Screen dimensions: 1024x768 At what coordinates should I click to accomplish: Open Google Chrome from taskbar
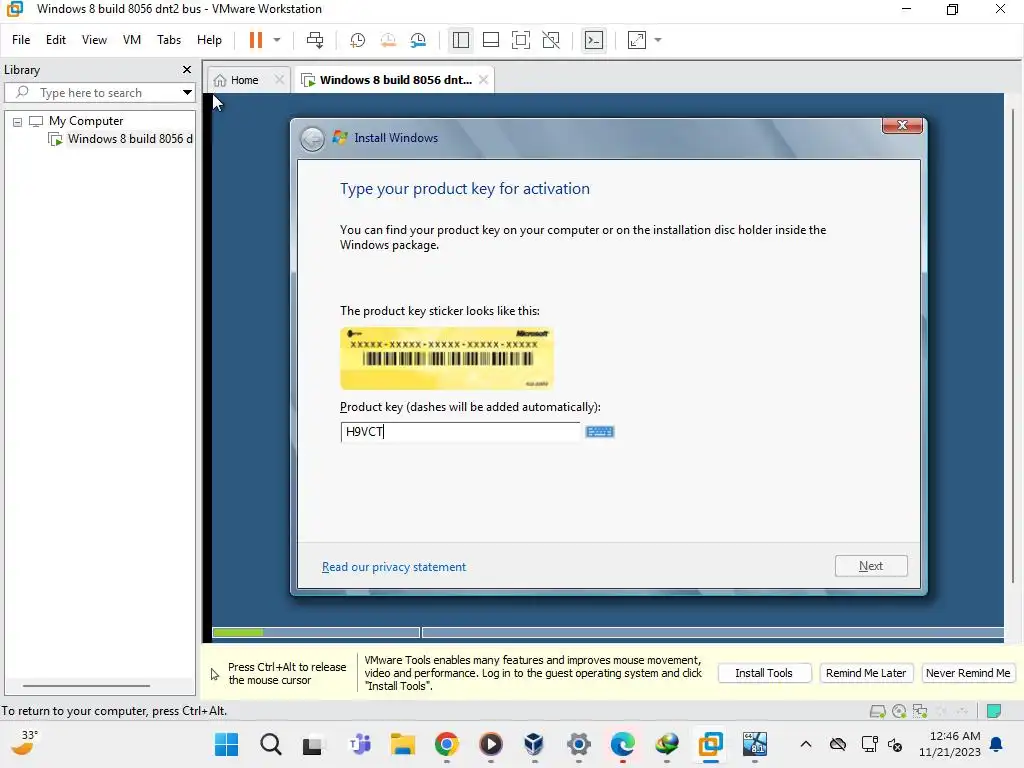pyautogui.click(x=447, y=744)
